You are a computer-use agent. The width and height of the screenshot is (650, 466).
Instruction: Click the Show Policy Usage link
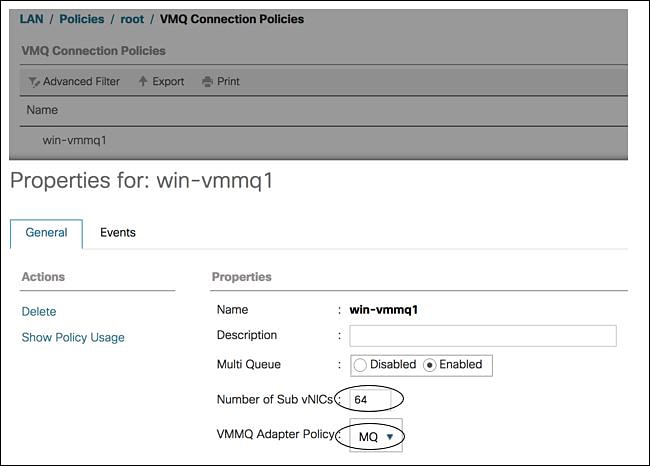pos(73,337)
